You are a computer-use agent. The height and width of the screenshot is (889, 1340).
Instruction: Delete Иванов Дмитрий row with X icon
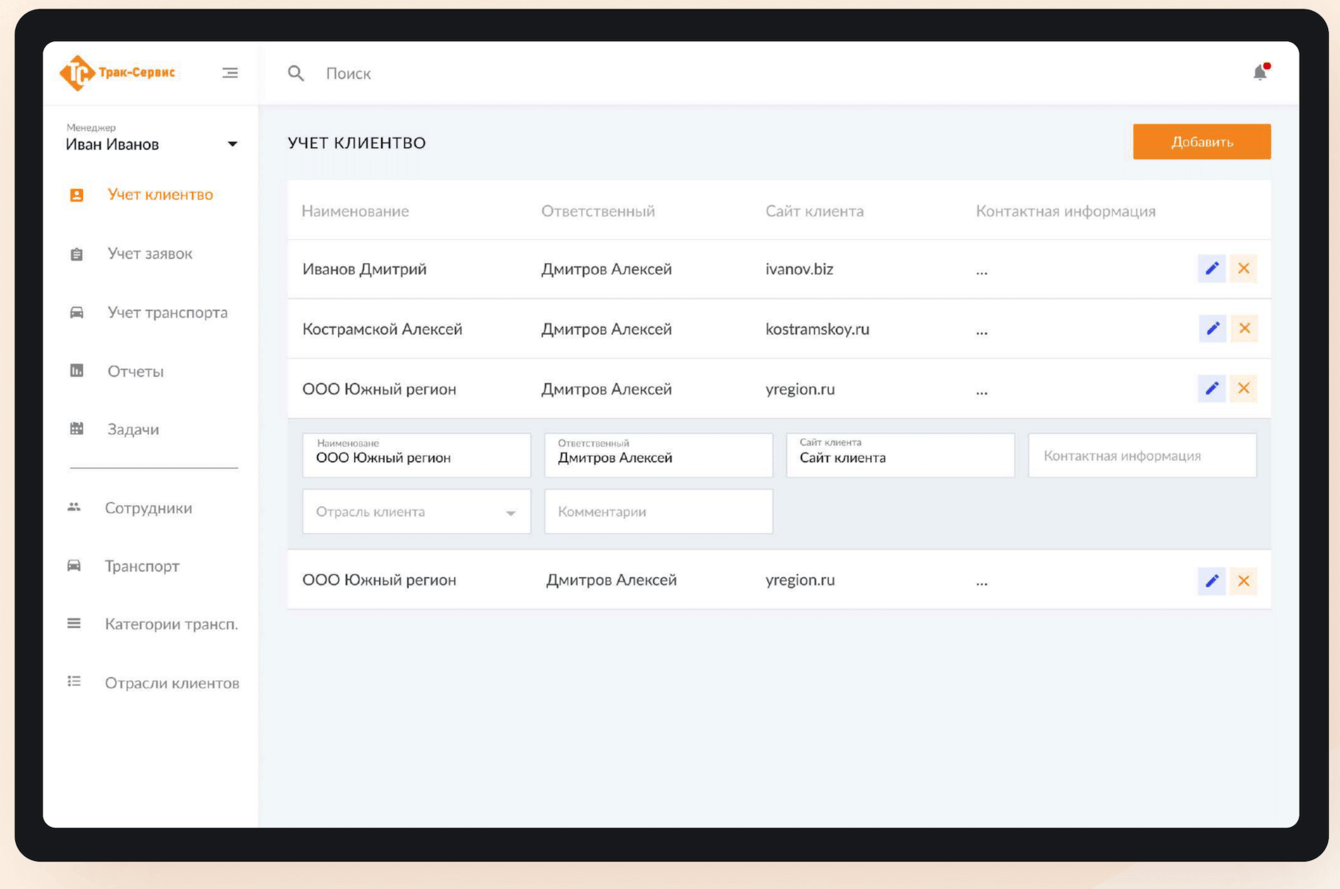point(1244,268)
